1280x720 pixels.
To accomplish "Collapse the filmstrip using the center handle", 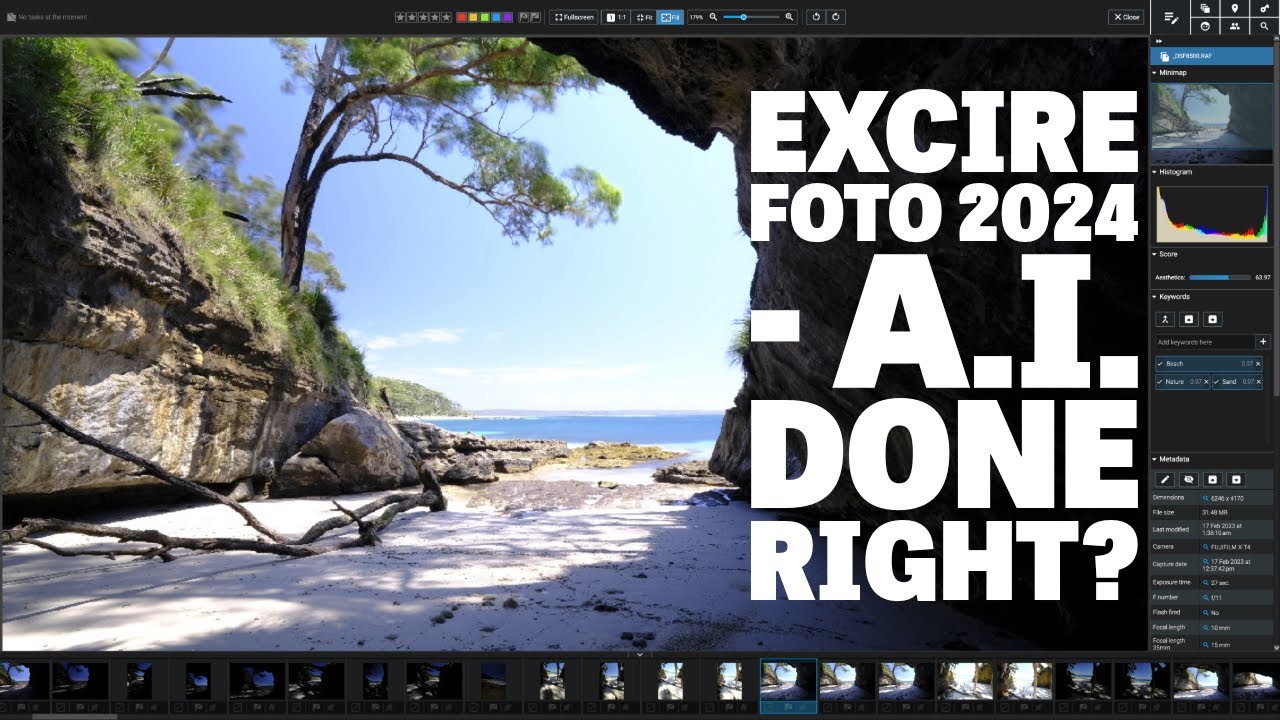I will pyautogui.click(x=640, y=654).
